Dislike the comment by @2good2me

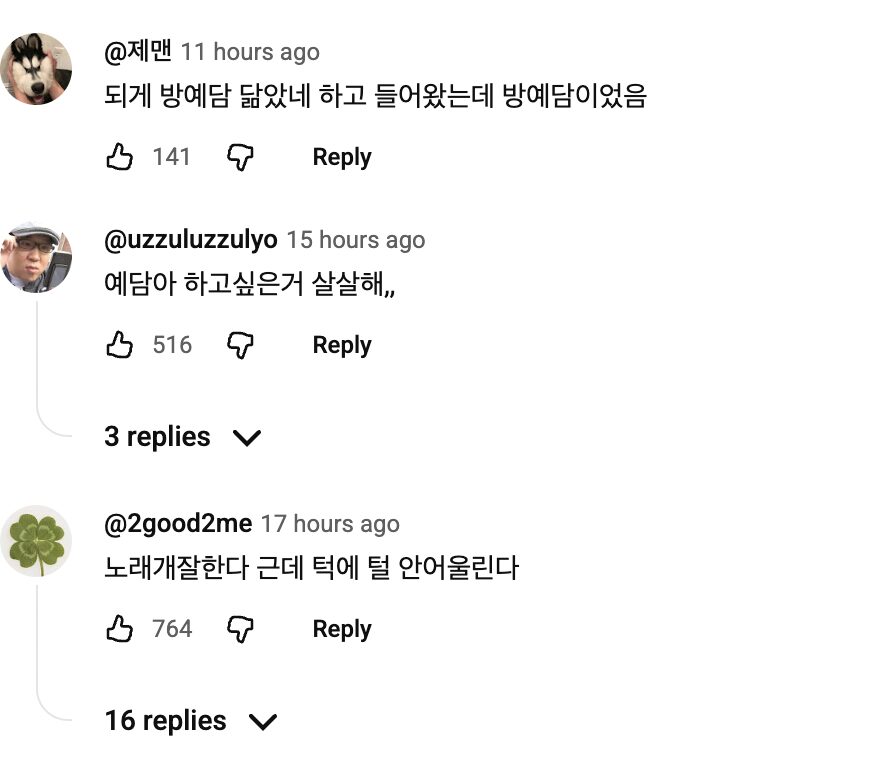240,629
